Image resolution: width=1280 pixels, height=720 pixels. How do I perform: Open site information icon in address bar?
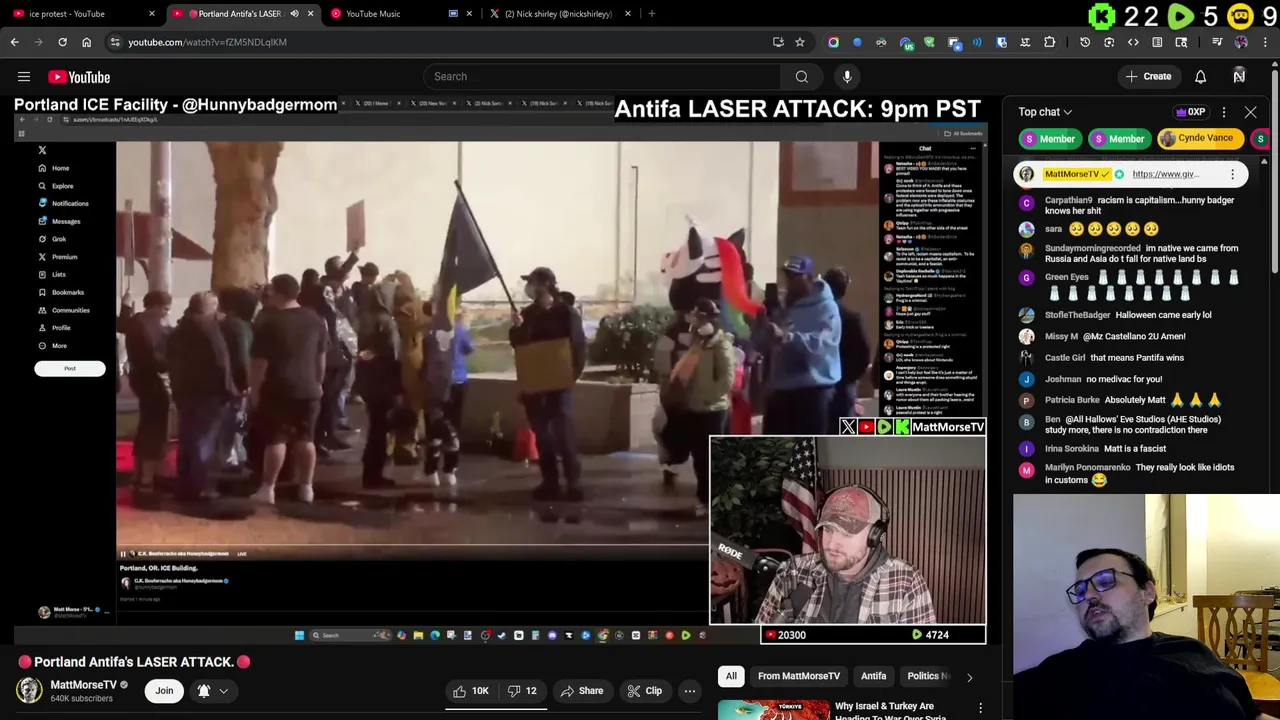point(115,42)
